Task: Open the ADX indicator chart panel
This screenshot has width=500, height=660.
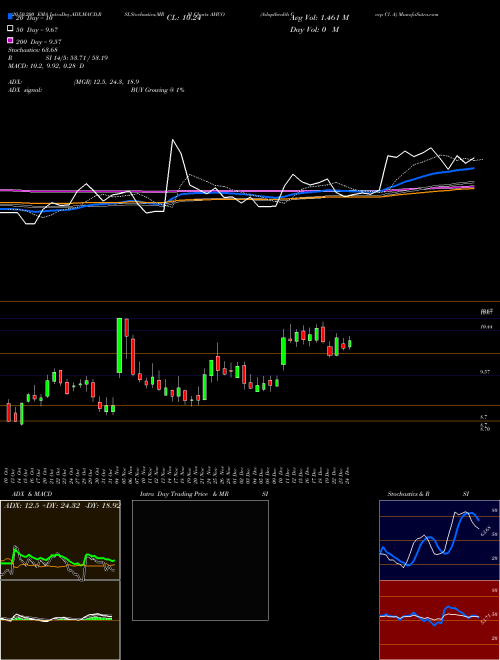Action: coord(60,540)
